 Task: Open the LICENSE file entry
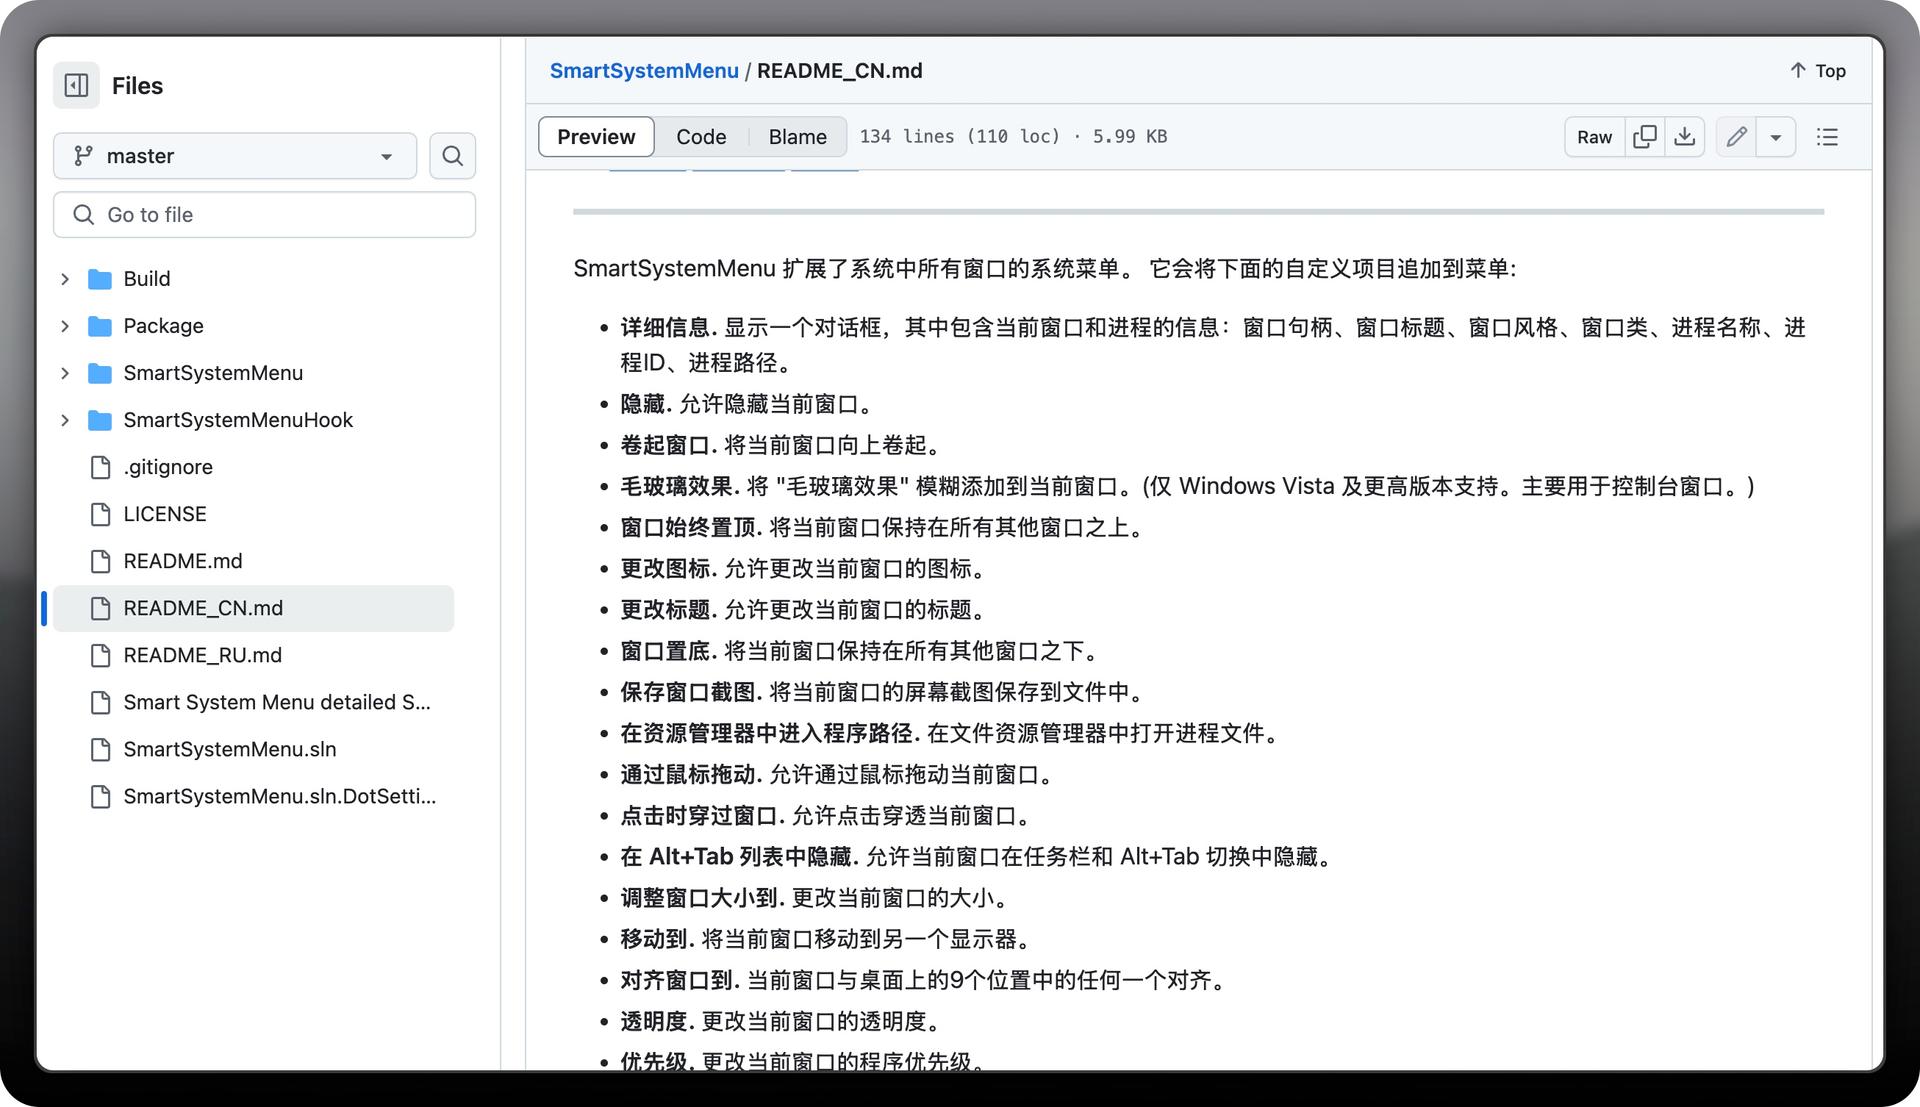pos(165,514)
